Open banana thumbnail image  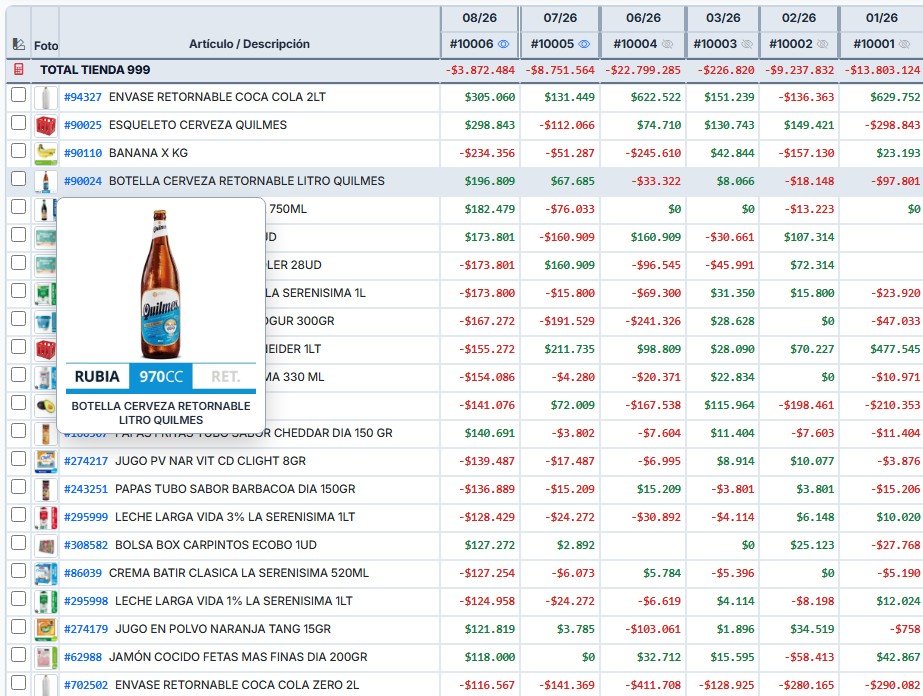pos(45,153)
